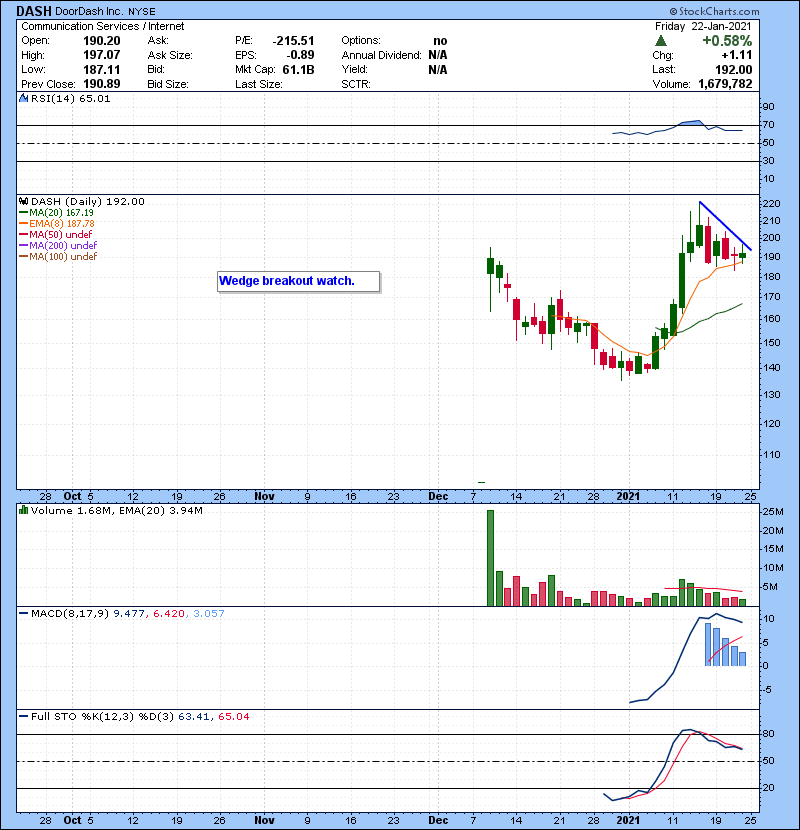
Task: Click the DoorDash Inc. company name
Action: coord(89,11)
